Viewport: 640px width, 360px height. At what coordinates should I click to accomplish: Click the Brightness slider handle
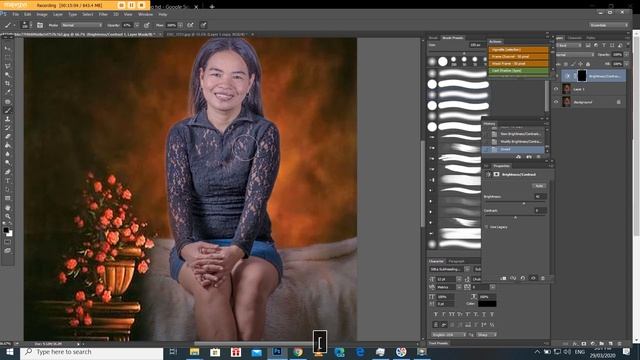(524, 203)
